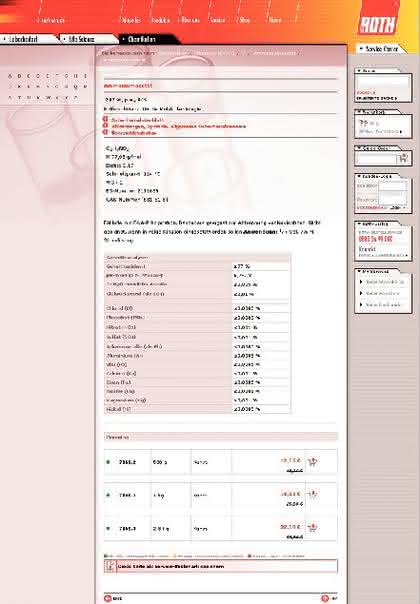The image size is (420, 604).
Task: Open the Shop menu in the top navigation
Action: (244, 20)
